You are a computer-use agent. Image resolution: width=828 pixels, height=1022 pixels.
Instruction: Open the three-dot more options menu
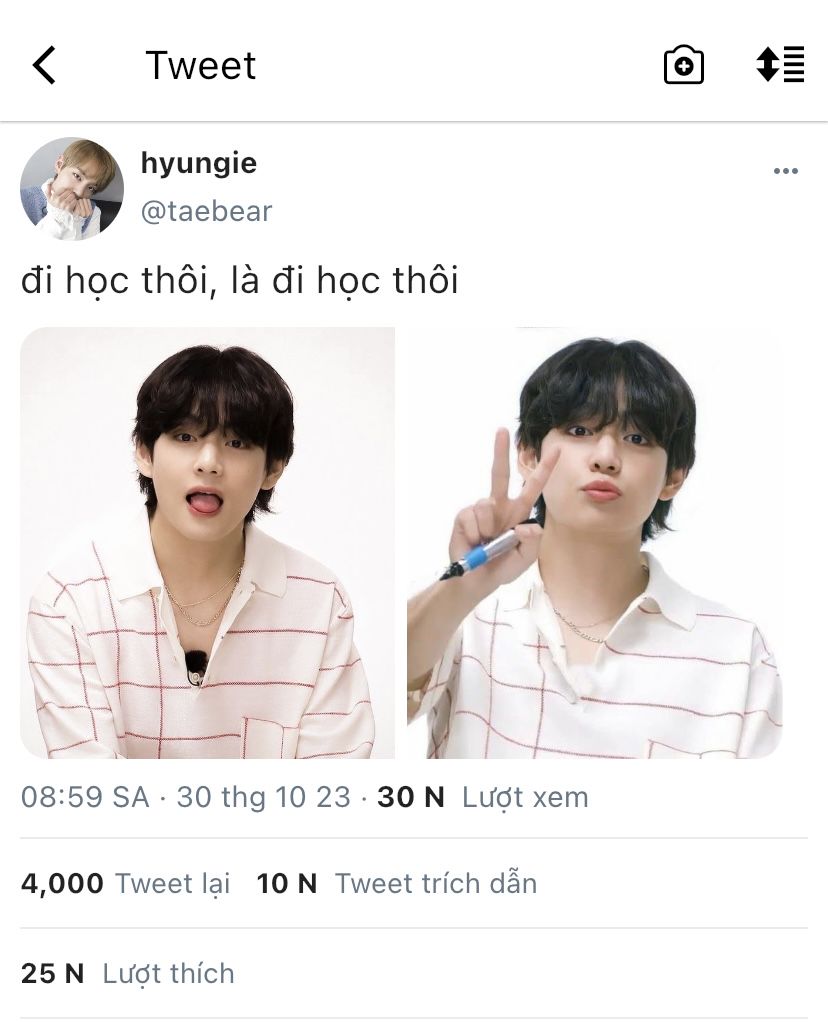pos(786,171)
